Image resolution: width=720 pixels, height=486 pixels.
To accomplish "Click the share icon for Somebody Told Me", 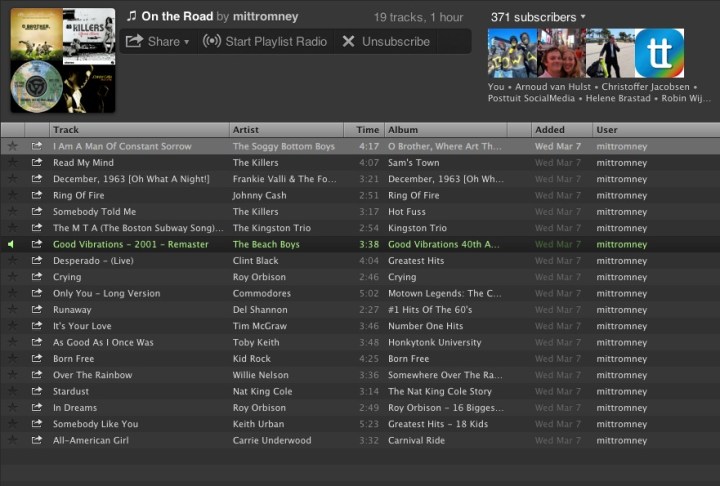I will [37, 212].
